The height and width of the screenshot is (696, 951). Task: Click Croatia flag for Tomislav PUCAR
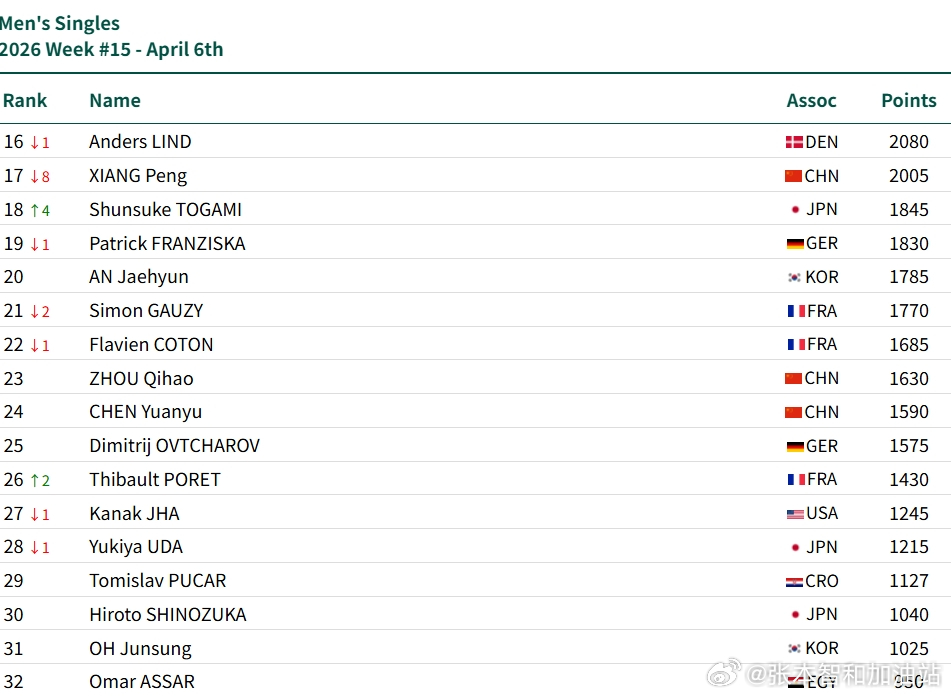pyautogui.click(x=795, y=582)
